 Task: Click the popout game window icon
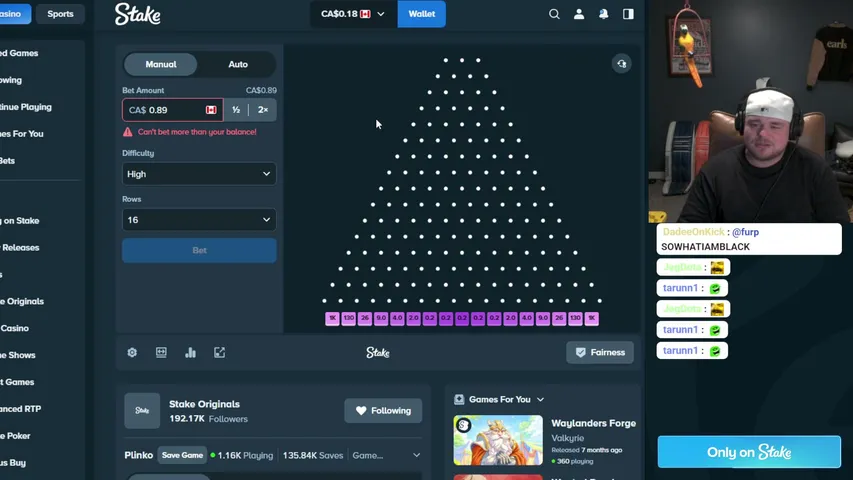(x=219, y=353)
